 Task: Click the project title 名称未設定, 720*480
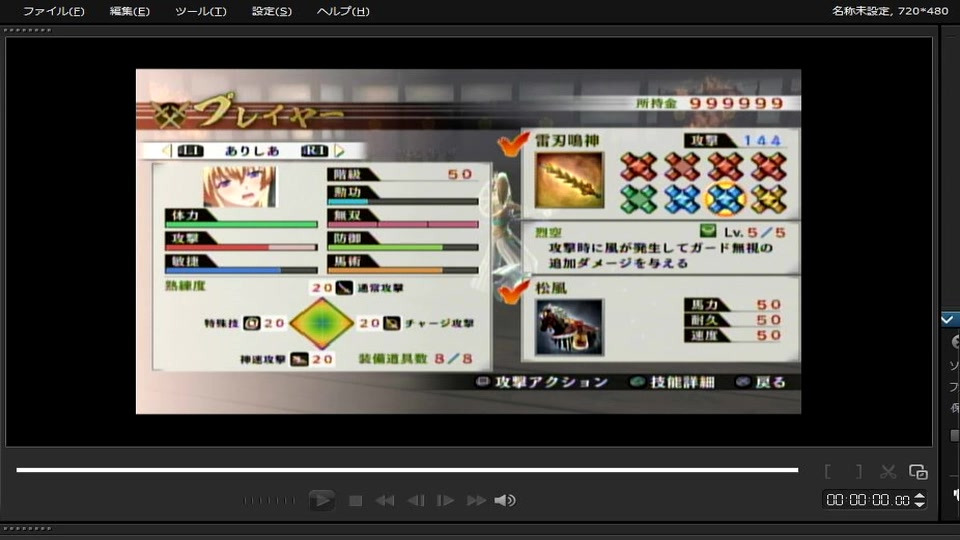point(890,11)
